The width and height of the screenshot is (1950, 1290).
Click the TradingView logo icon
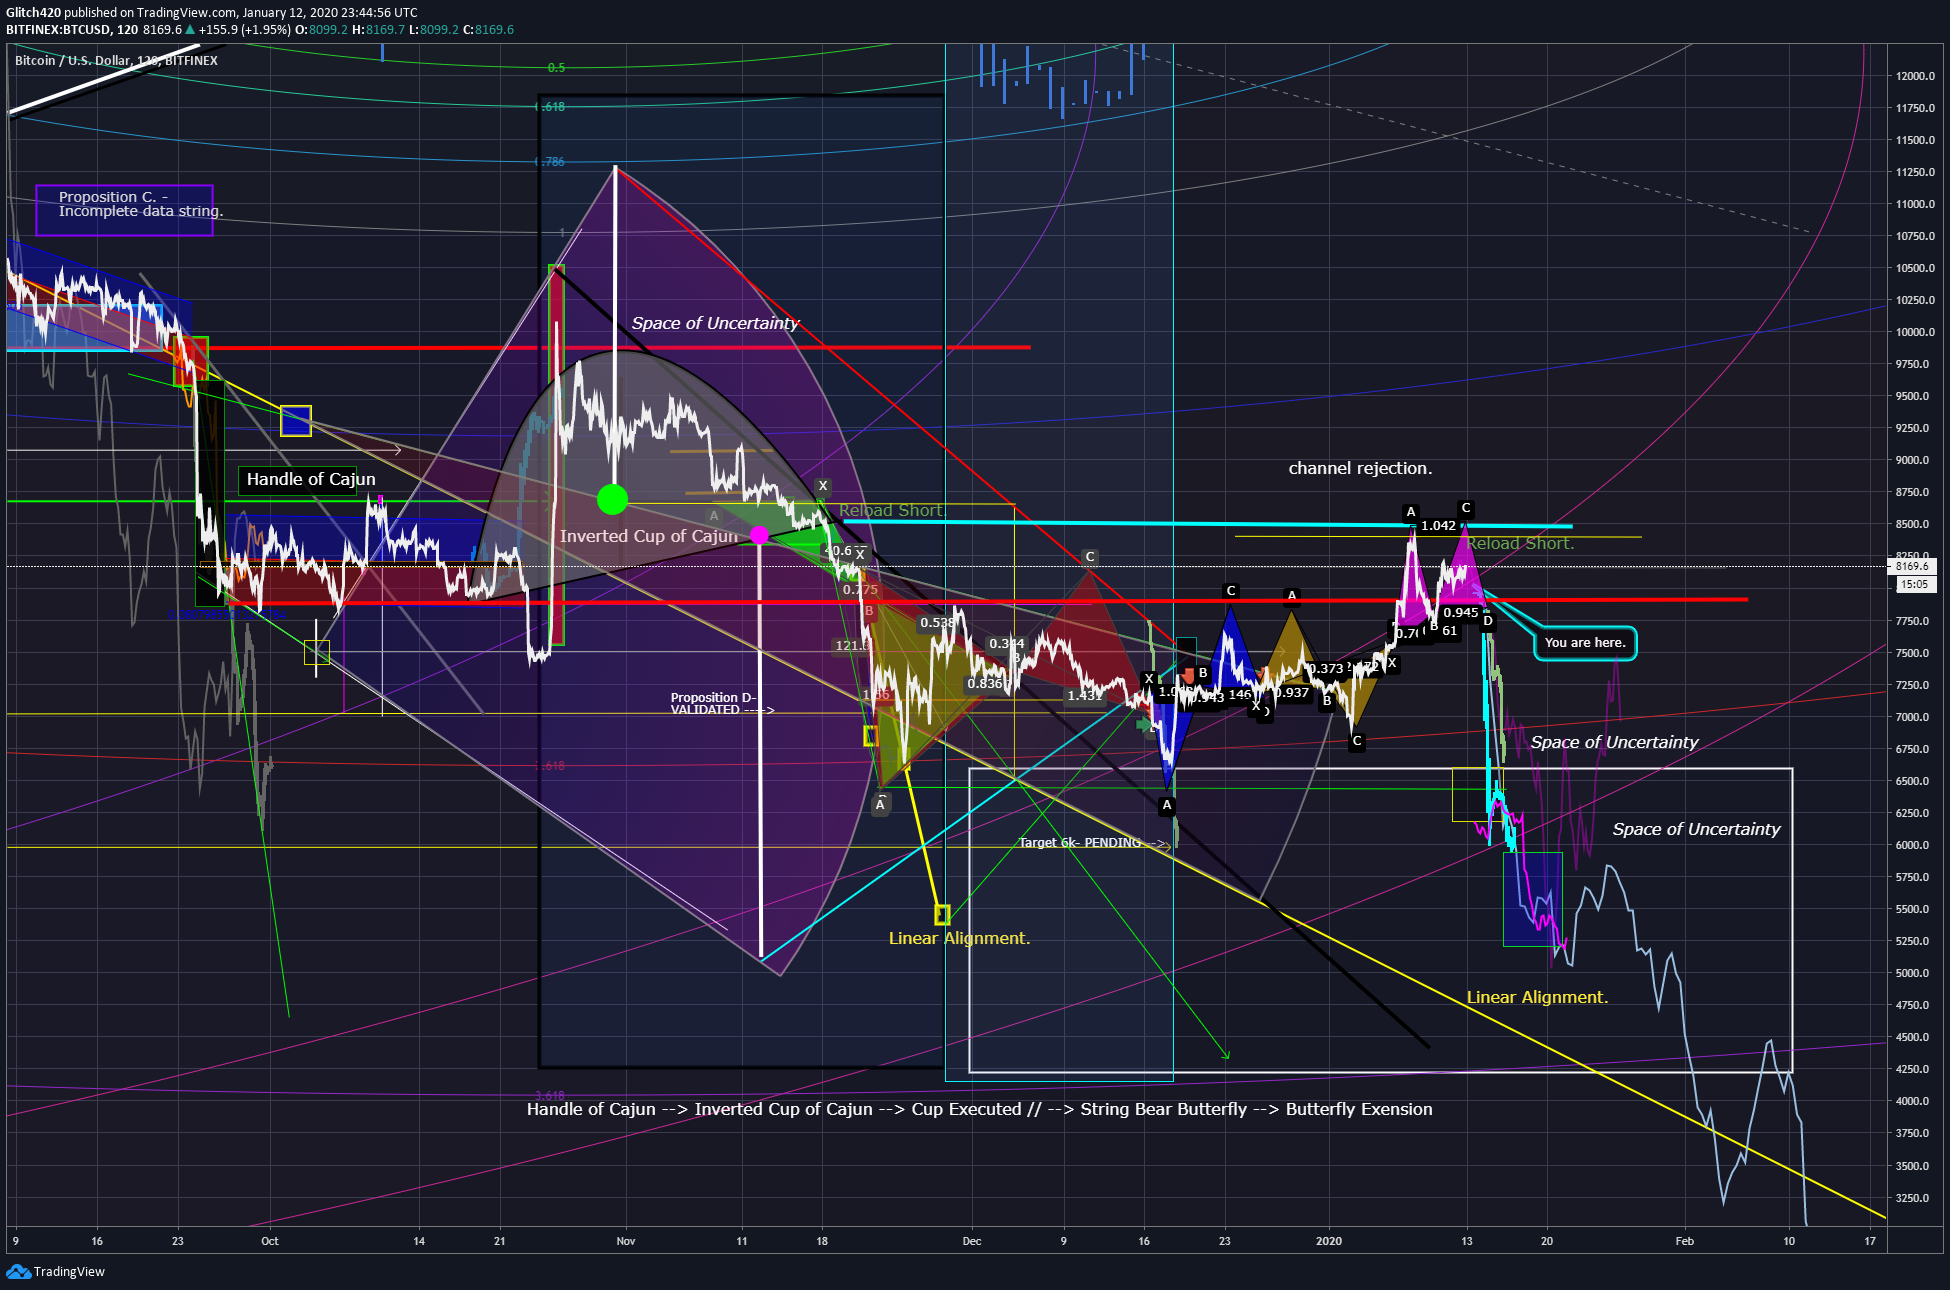[x=18, y=1271]
